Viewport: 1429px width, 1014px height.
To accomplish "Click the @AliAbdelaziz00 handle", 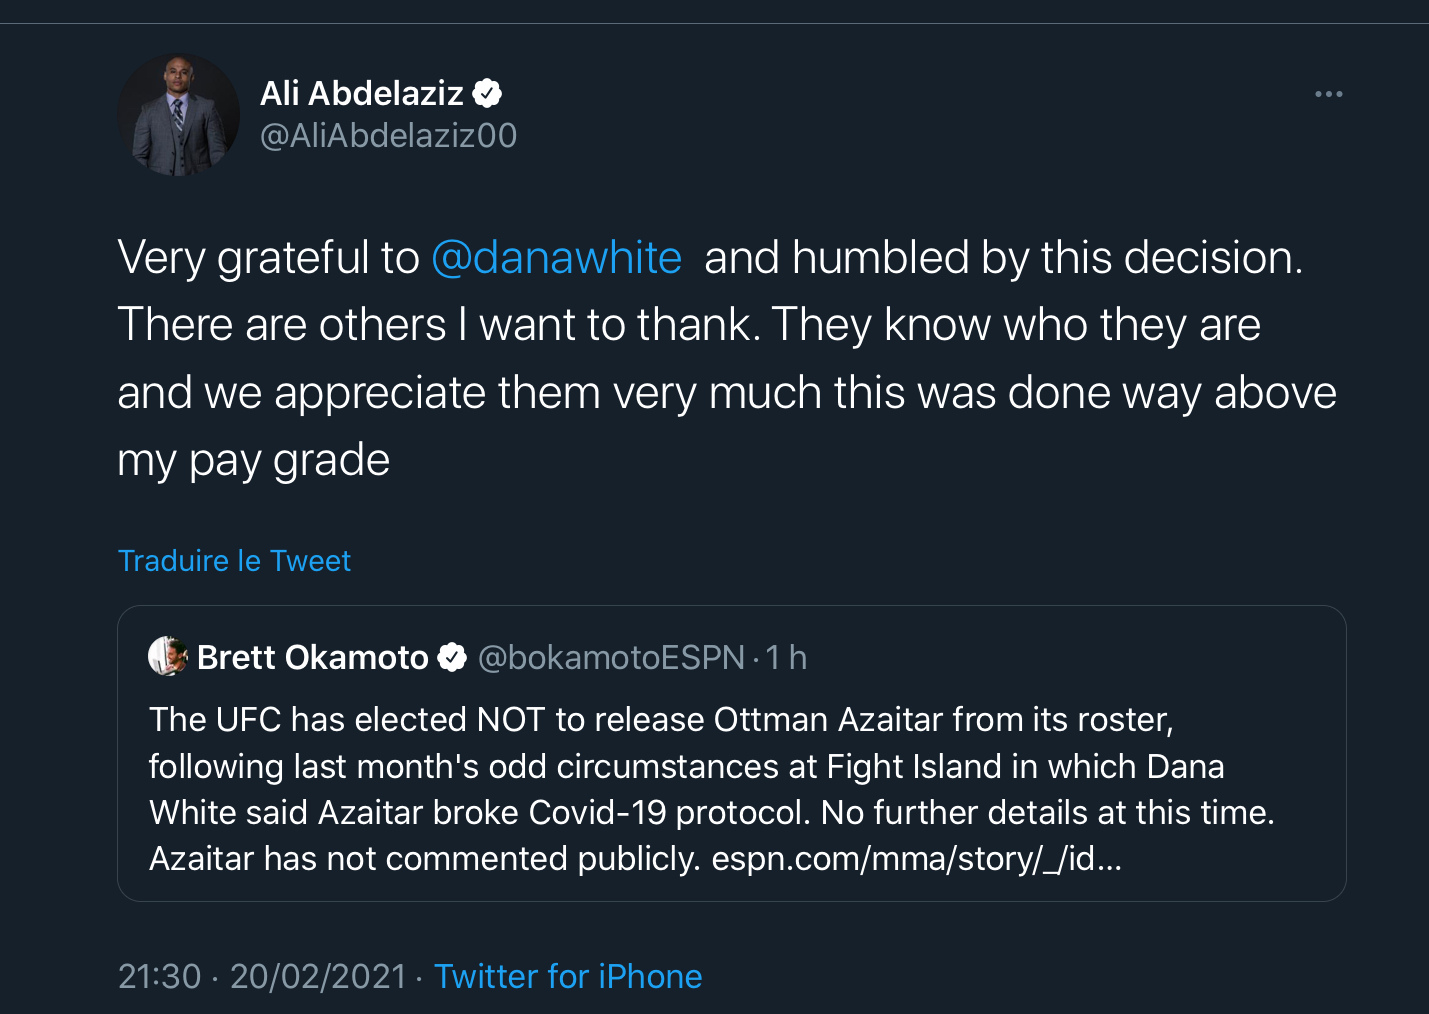I will pyautogui.click(x=388, y=135).
